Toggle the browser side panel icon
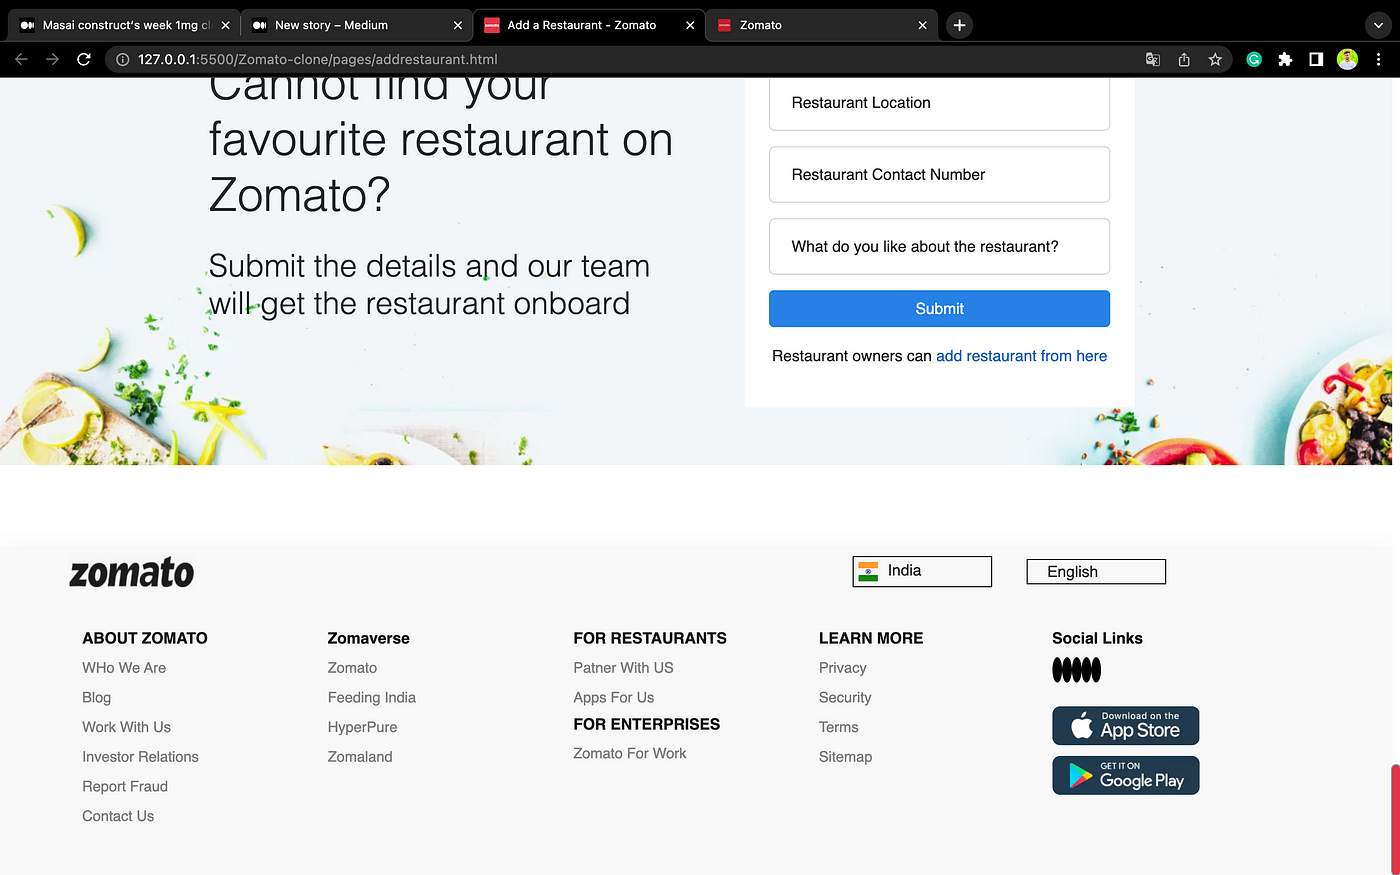Viewport: 1400px width, 875px height. click(1316, 60)
